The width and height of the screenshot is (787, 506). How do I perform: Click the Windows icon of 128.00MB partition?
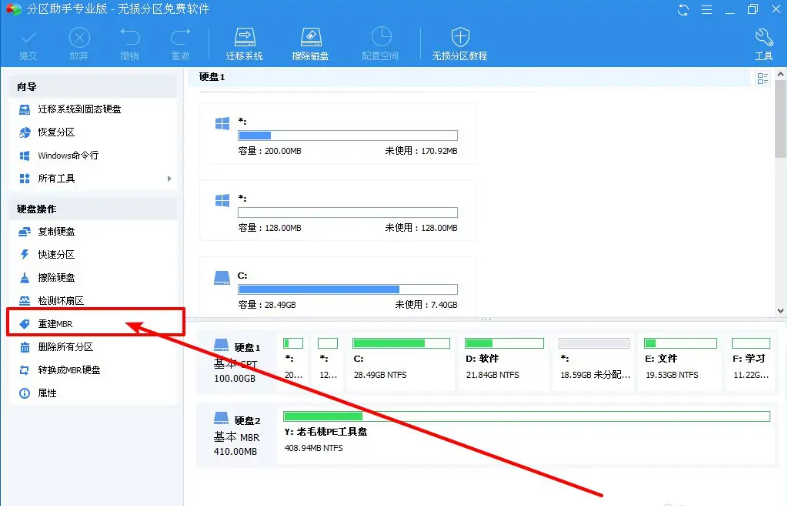pos(222,200)
